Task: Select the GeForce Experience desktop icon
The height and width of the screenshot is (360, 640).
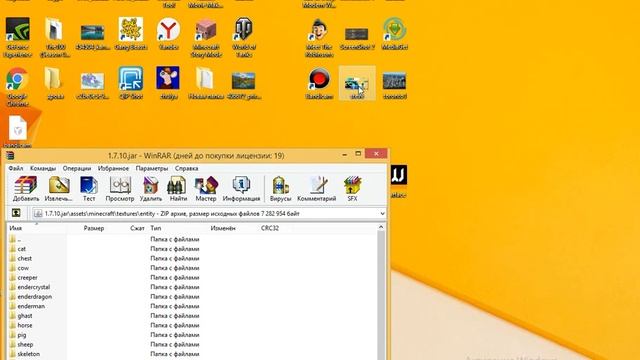Action: point(18,37)
